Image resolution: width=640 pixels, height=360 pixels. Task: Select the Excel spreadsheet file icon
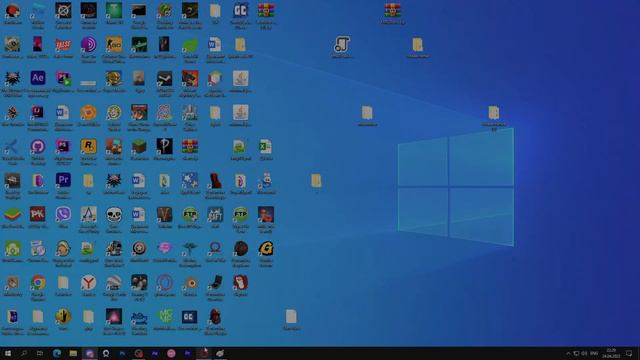coord(265,146)
